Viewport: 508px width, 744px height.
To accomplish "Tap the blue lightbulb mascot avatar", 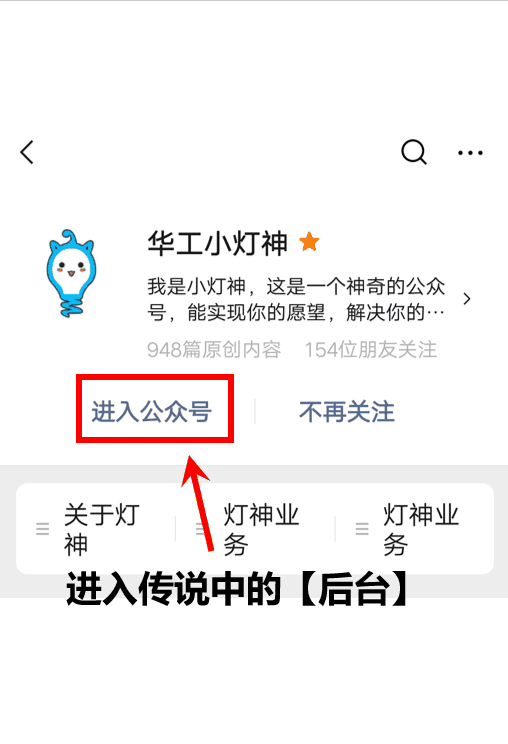I will pyautogui.click(x=71, y=274).
